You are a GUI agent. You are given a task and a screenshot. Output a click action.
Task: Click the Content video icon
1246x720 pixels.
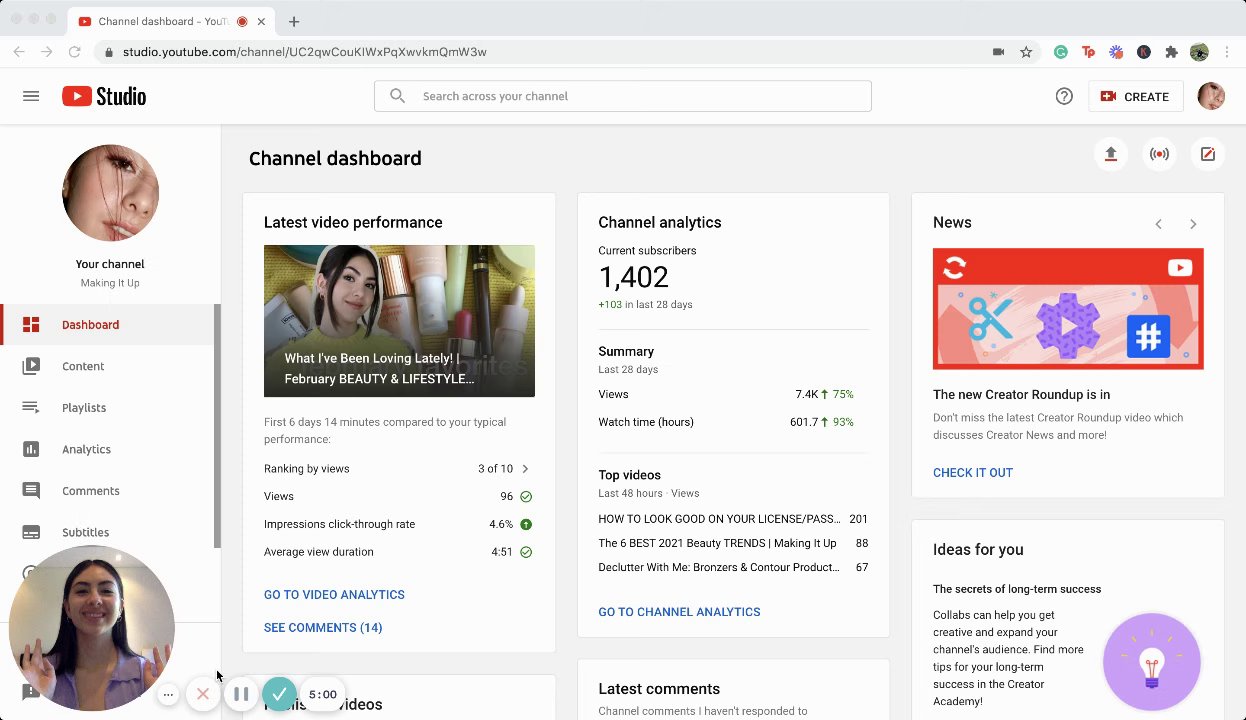coord(31,366)
